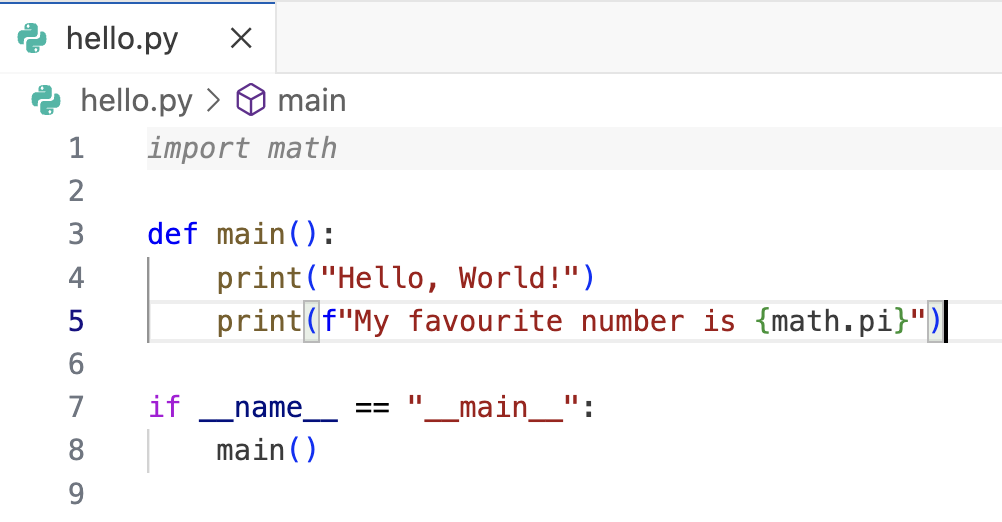The width and height of the screenshot is (1002, 522).
Task: Click the Python icon in hello.py tab
Action: click(x=32, y=38)
